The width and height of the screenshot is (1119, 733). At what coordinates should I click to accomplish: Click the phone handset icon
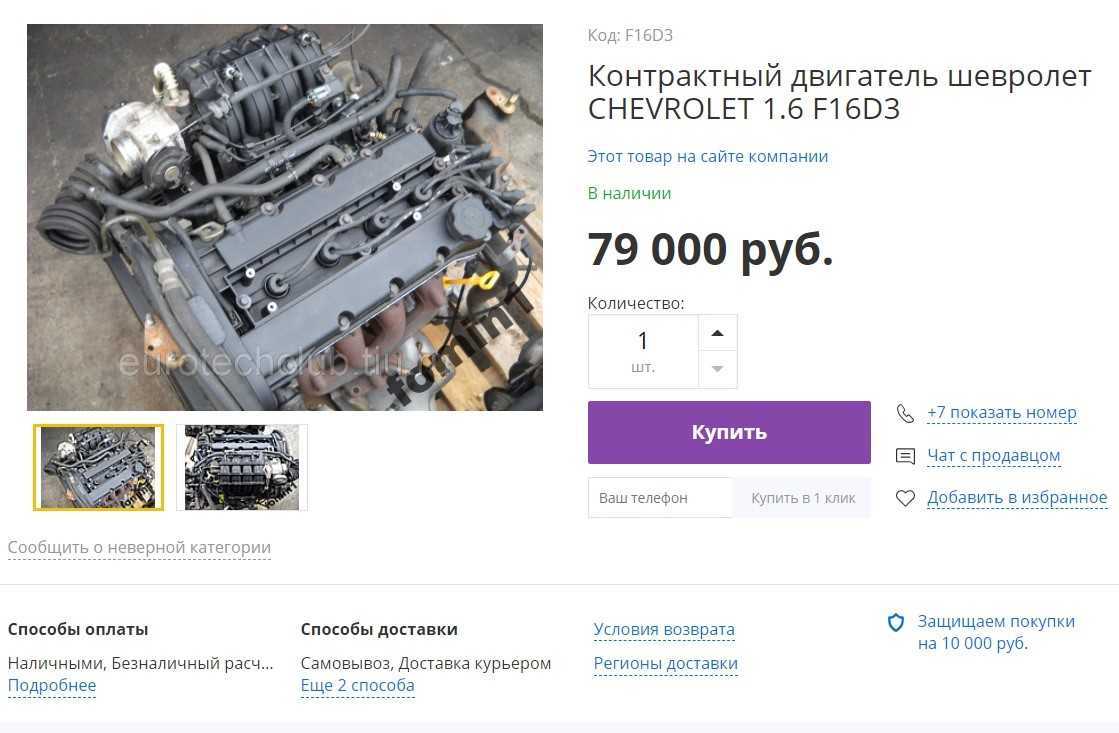point(905,413)
